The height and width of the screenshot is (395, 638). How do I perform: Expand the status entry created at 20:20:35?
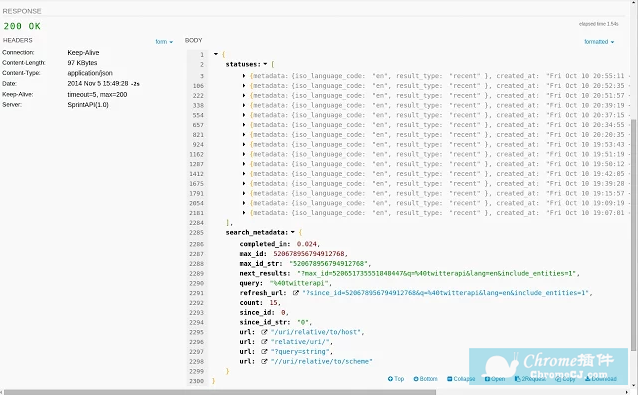point(244,134)
